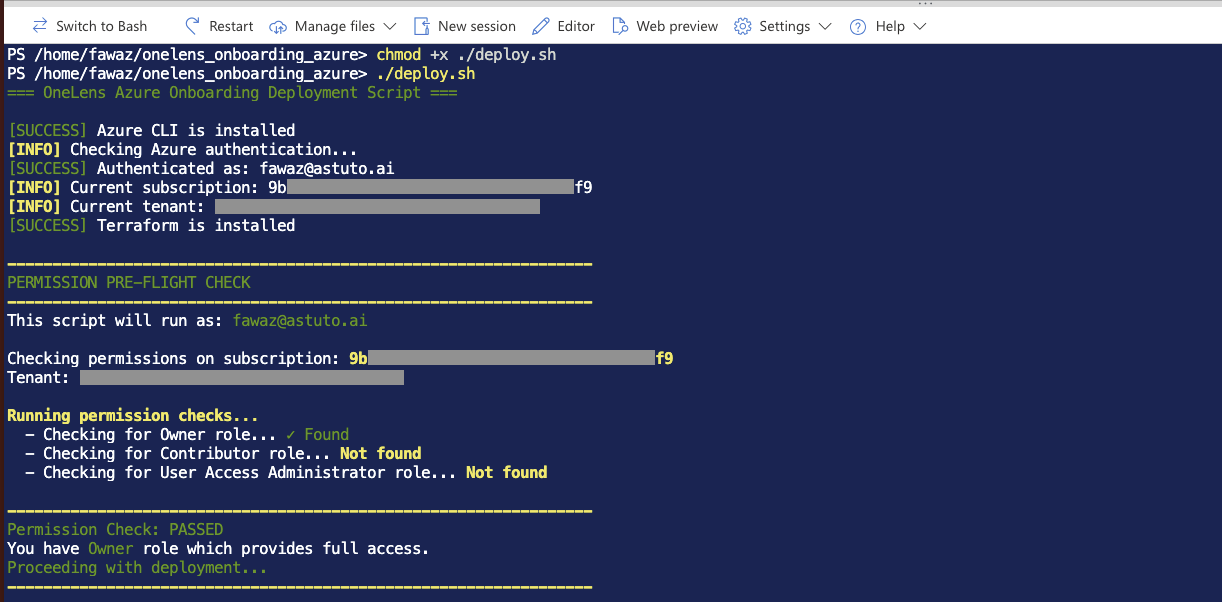1222x602 pixels.
Task: Click the './deploy.sh' command line in terminal
Action: coord(425,74)
